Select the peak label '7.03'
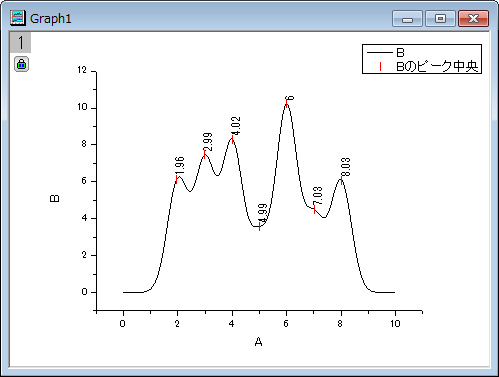The height and width of the screenshot is (377, 499). (318, 196)
